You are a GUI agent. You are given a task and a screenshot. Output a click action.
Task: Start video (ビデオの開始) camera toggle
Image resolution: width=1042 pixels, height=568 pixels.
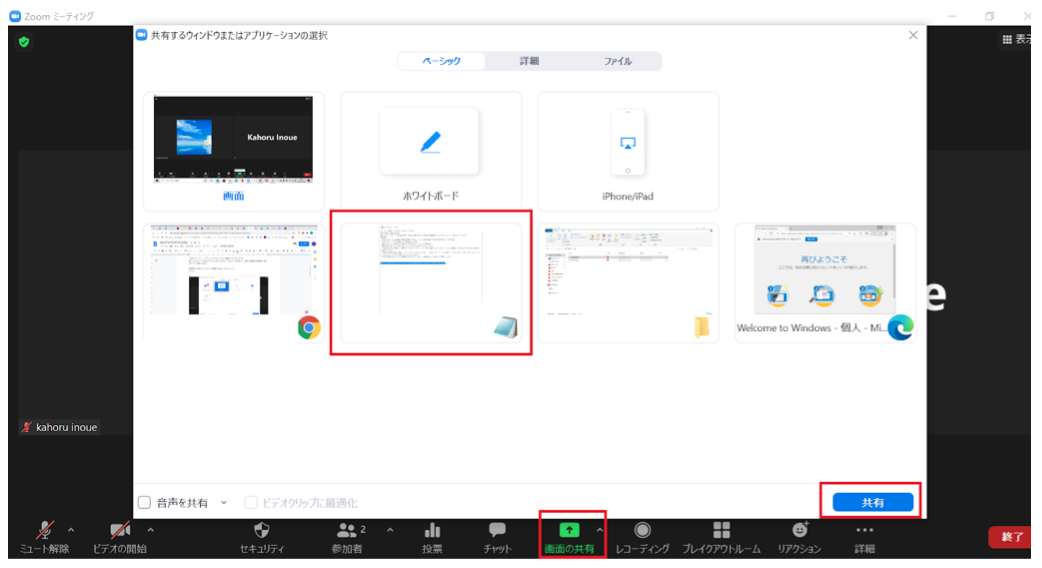[x=120, y=531]
